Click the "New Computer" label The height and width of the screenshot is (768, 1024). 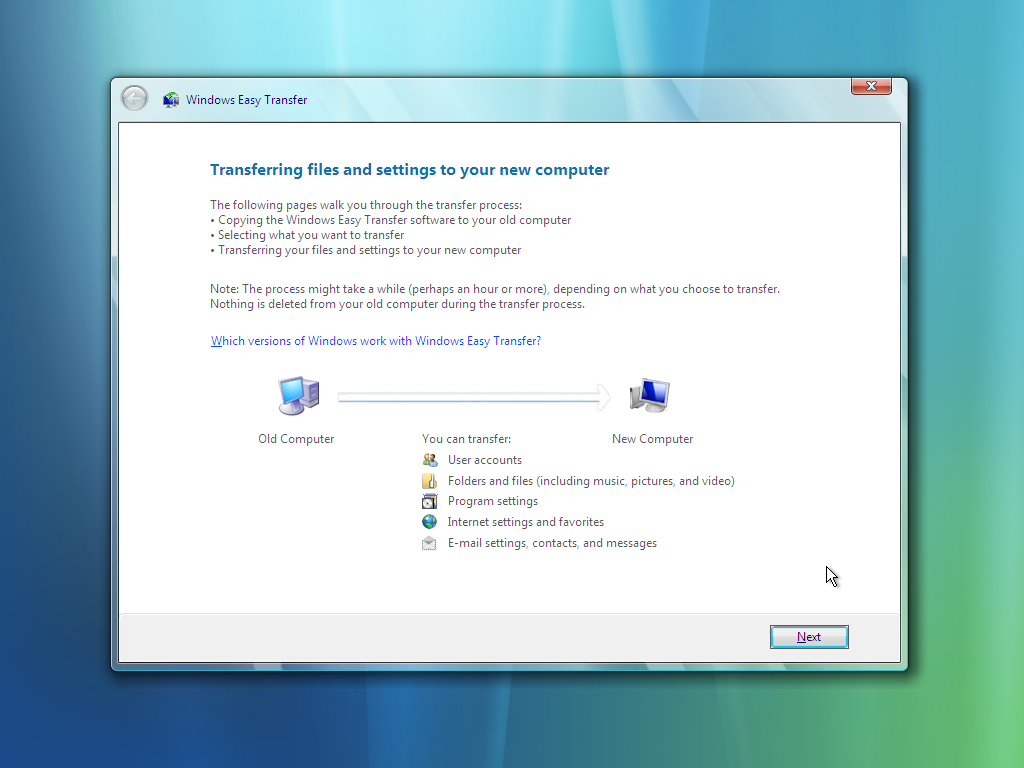pos(652,439)
